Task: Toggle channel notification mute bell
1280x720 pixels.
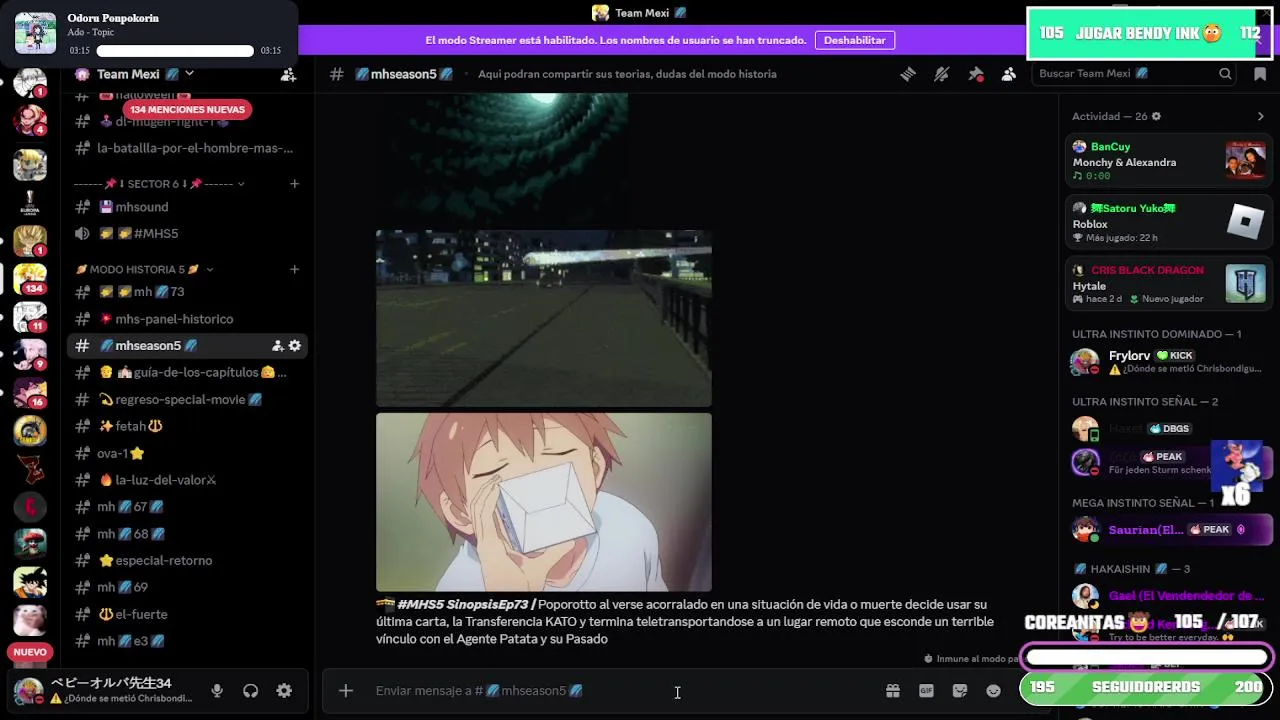Action: tap(941, 74)
